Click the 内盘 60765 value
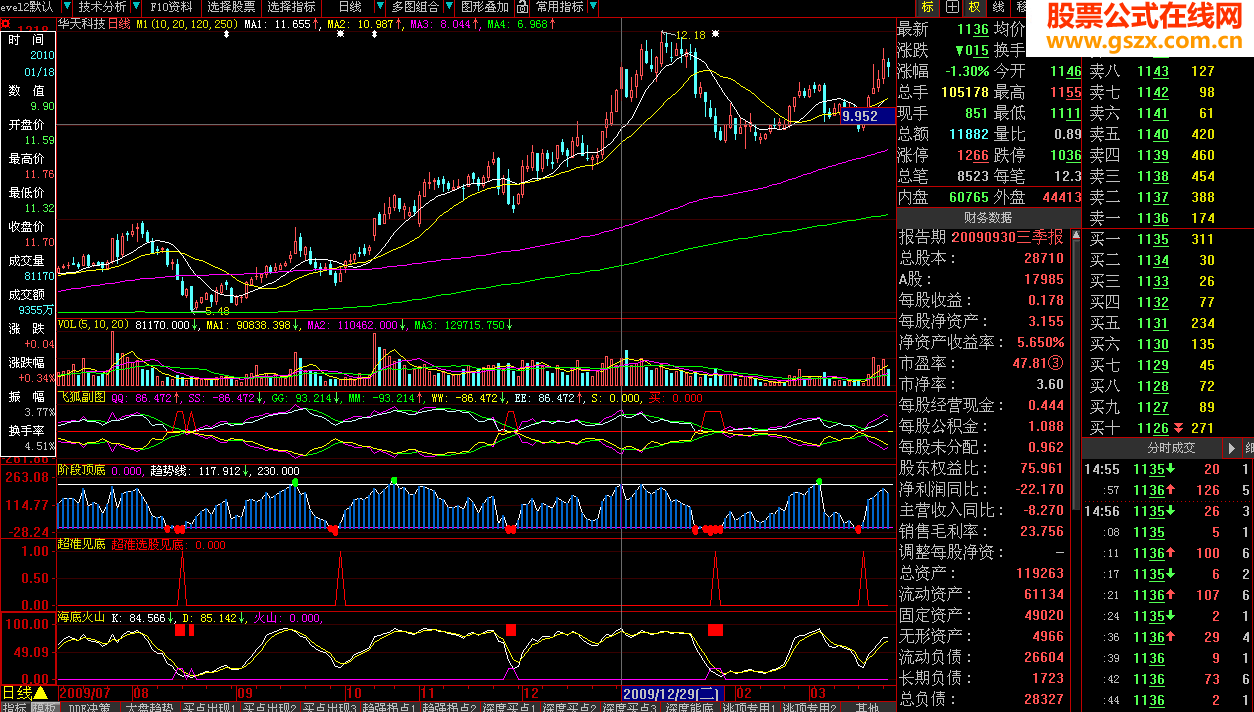Image resolution: width=1254 pixels, height=712 pixels. pyautogui.click(x=968, y=197)
